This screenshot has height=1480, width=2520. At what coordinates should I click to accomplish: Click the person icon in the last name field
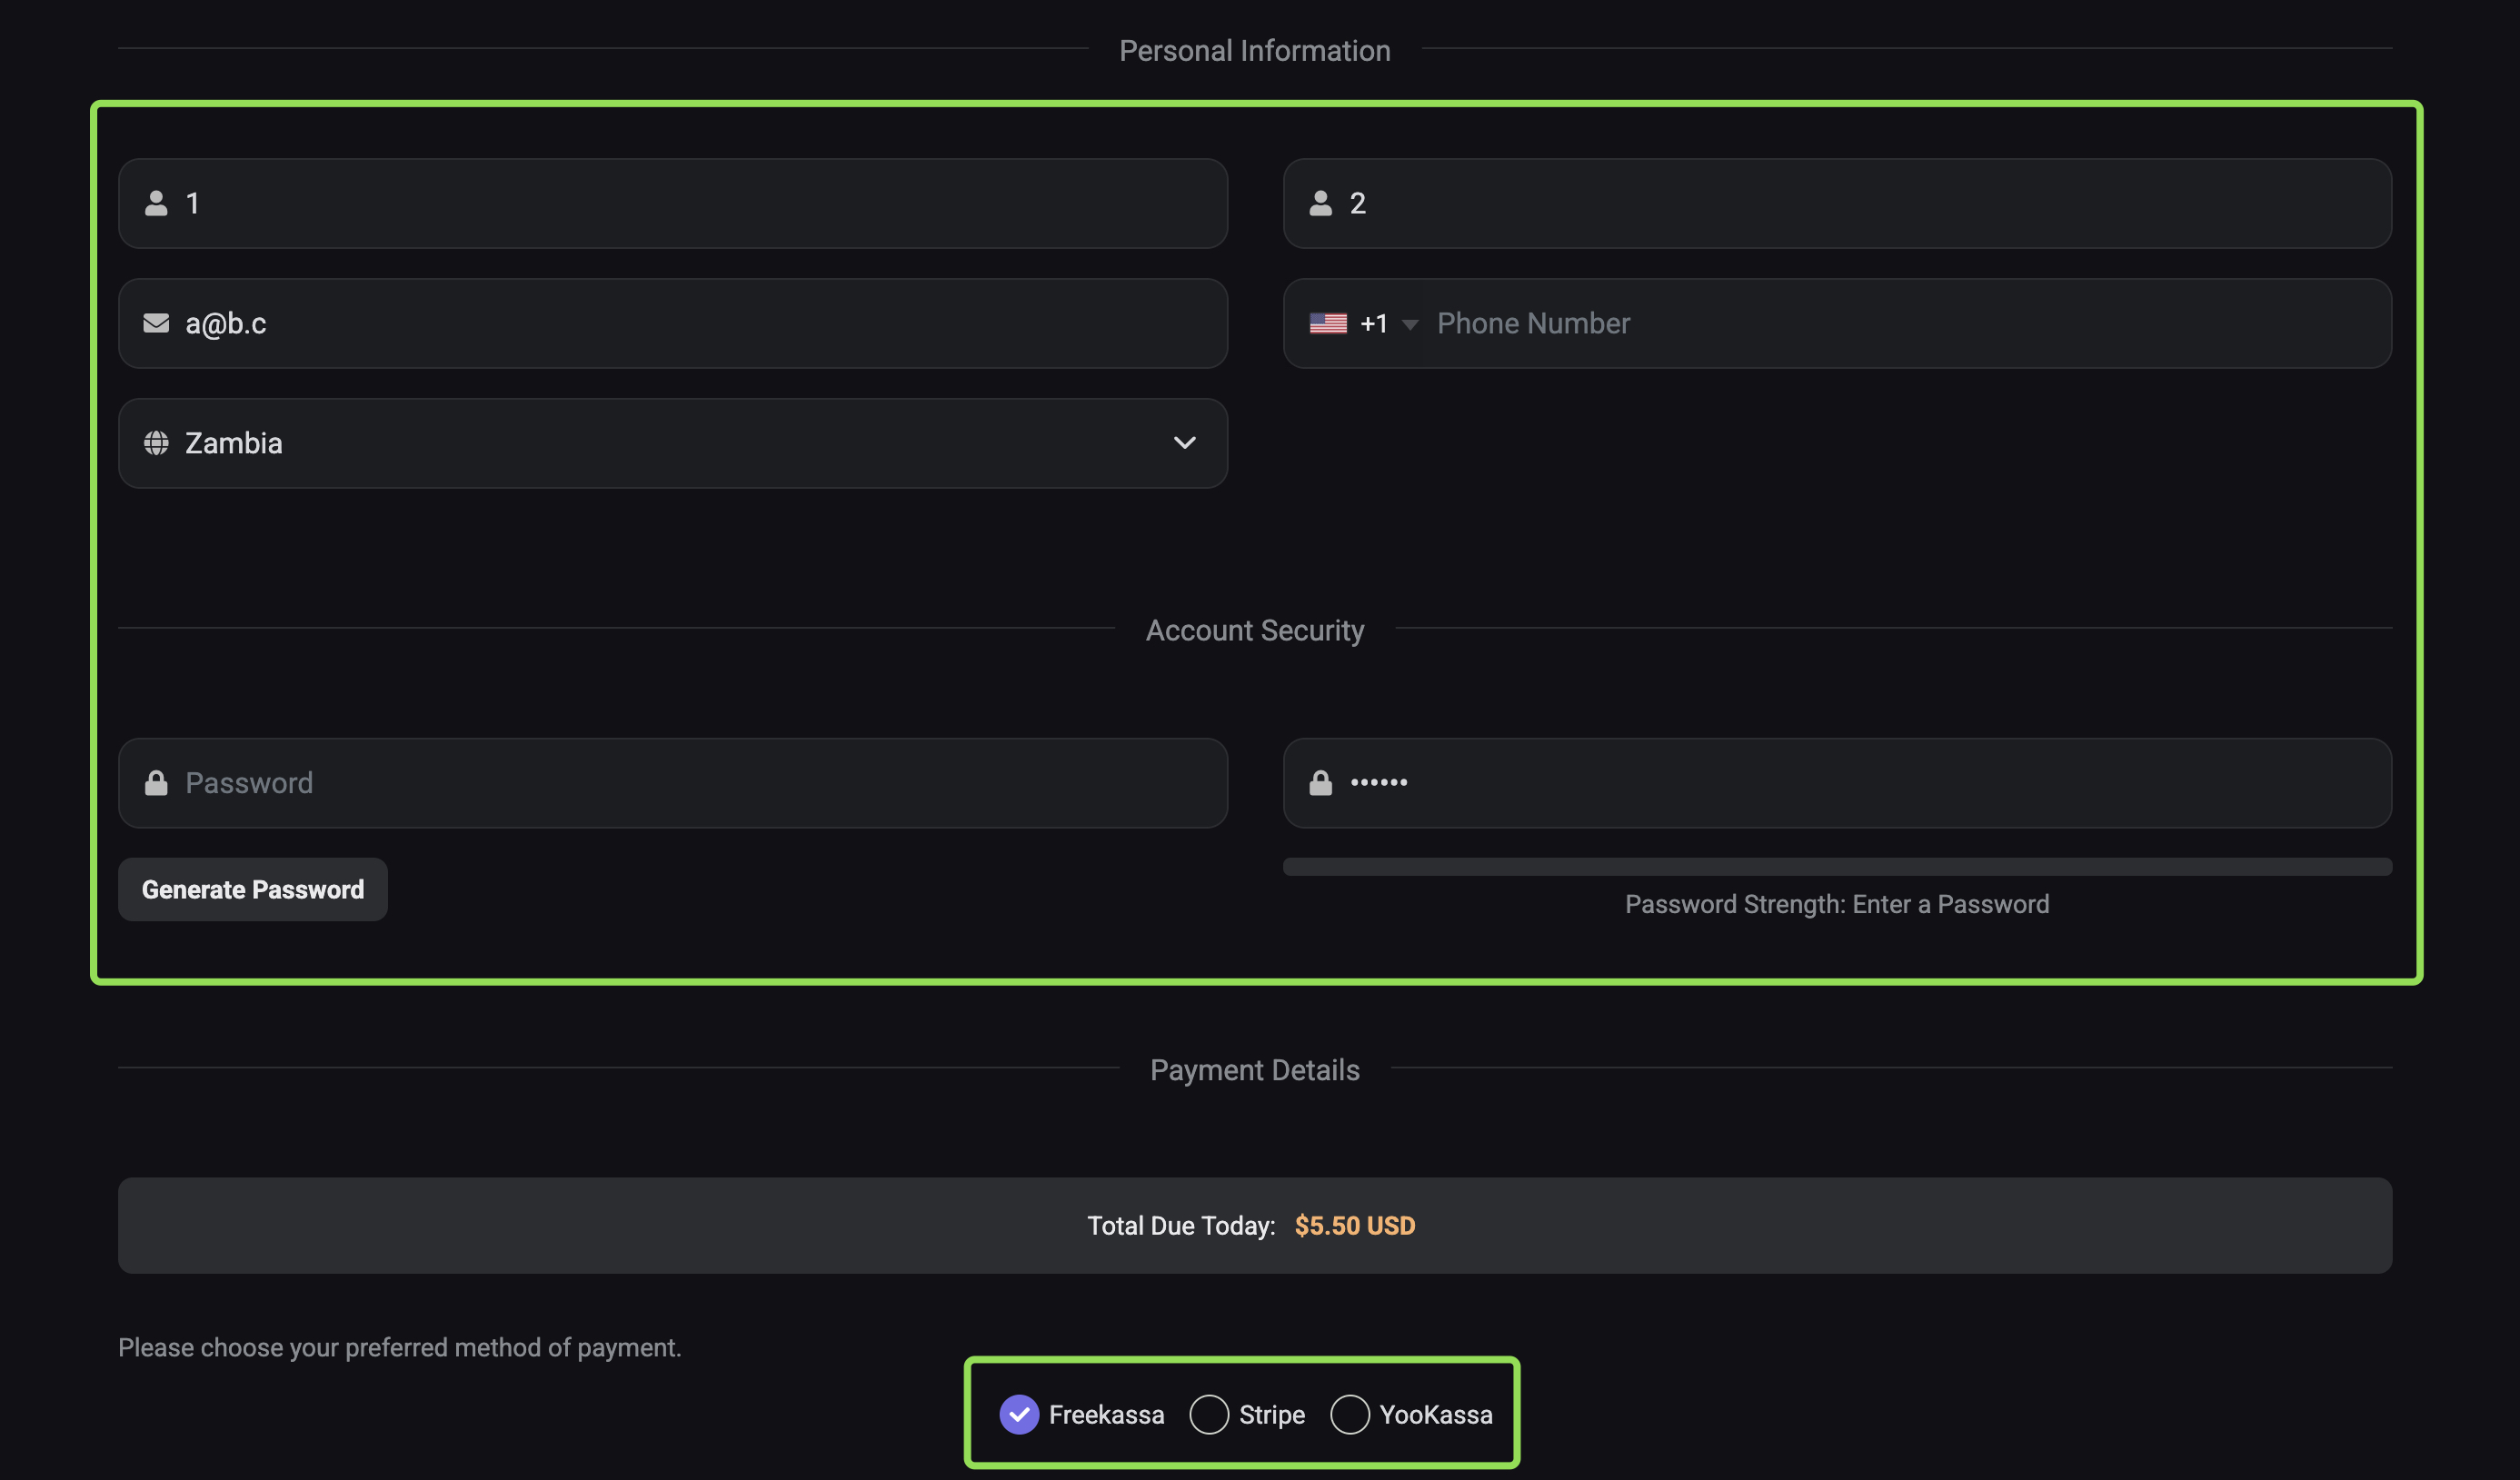[1320, 203]
